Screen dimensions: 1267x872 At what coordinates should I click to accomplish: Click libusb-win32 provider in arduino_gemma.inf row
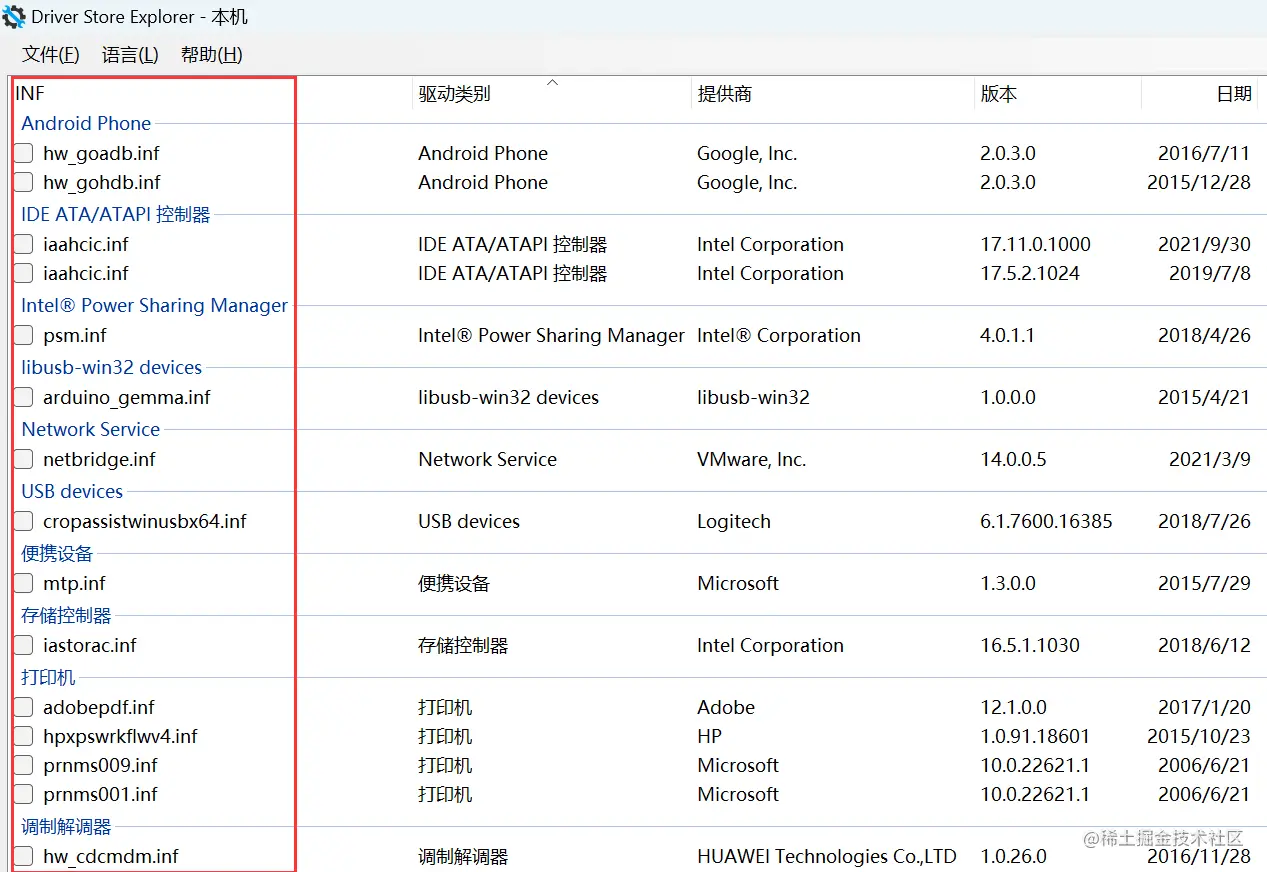(x=753, y=398)
